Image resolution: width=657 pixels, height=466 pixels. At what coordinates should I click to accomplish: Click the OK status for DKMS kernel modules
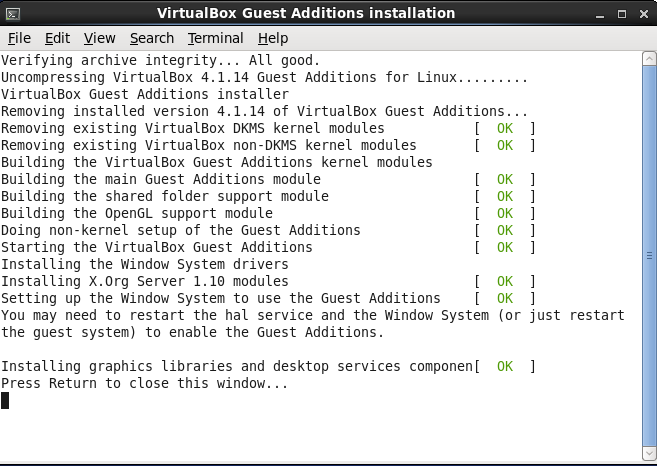tap(505, 128)
